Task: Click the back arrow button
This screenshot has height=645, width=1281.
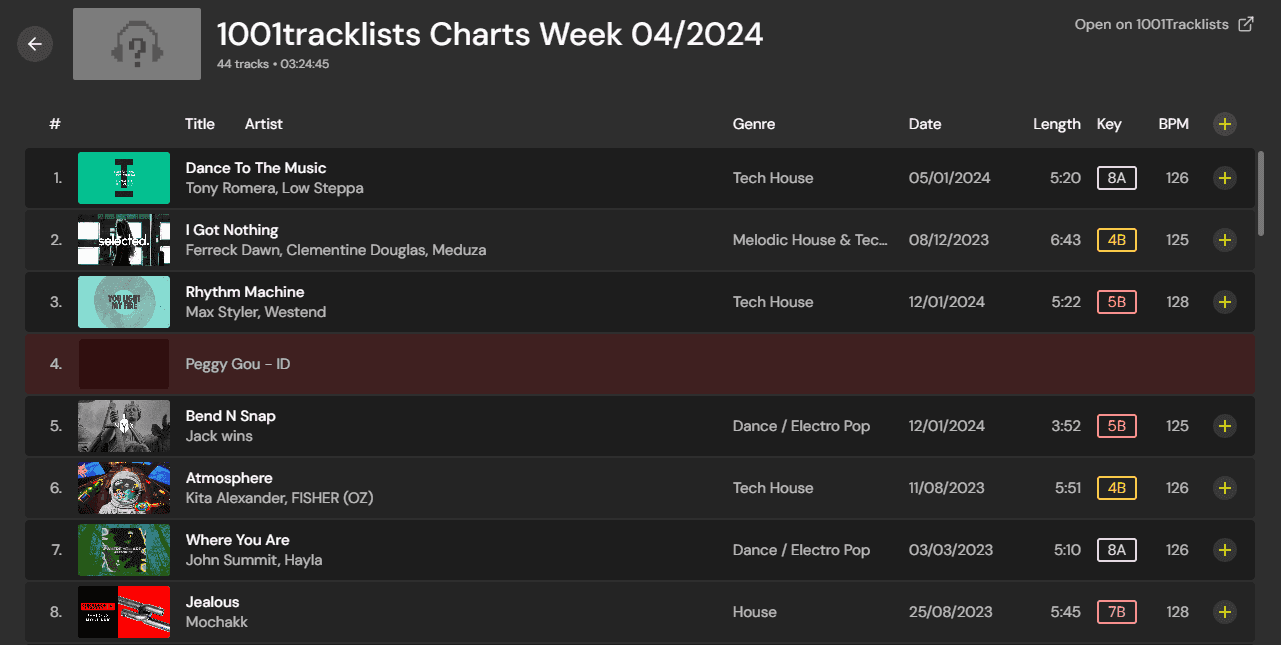Action: (35, 44)
